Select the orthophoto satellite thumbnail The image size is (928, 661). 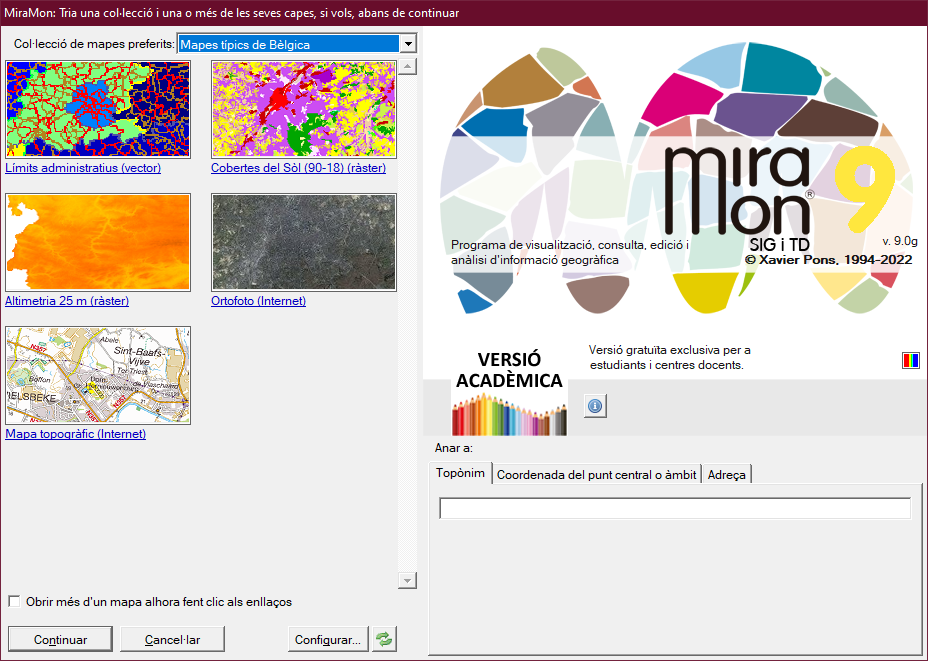tap(304, 243)
